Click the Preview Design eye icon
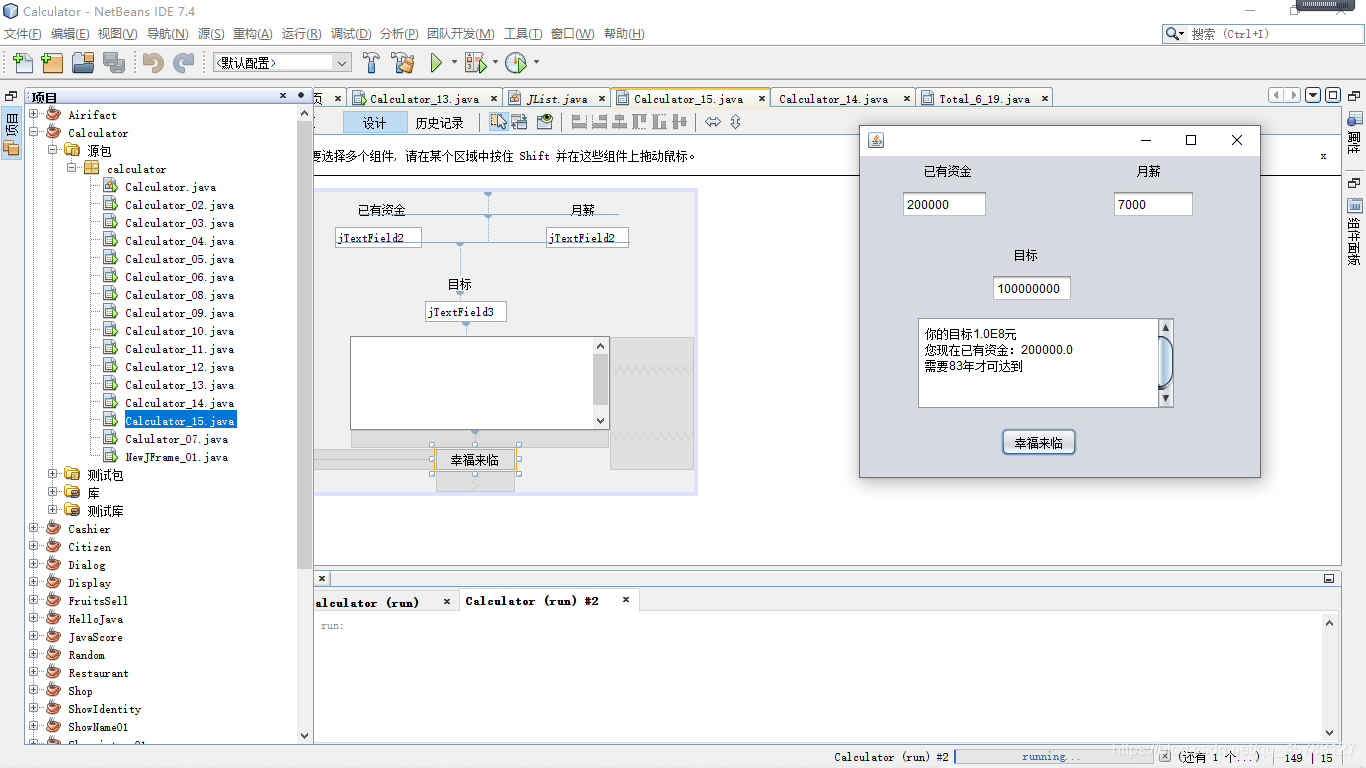Image resolution: width=1366 pixels, height=768 pixels. [x=544, y=122]
